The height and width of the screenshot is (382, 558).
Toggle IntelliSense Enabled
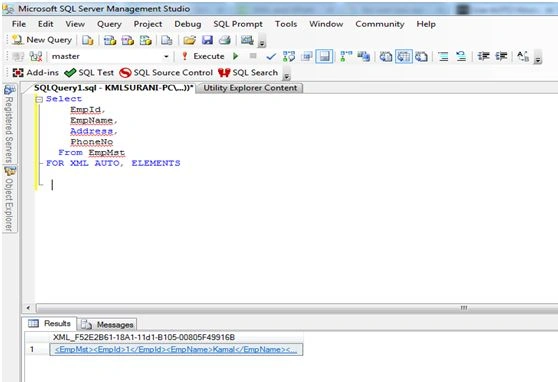point(324,56)
